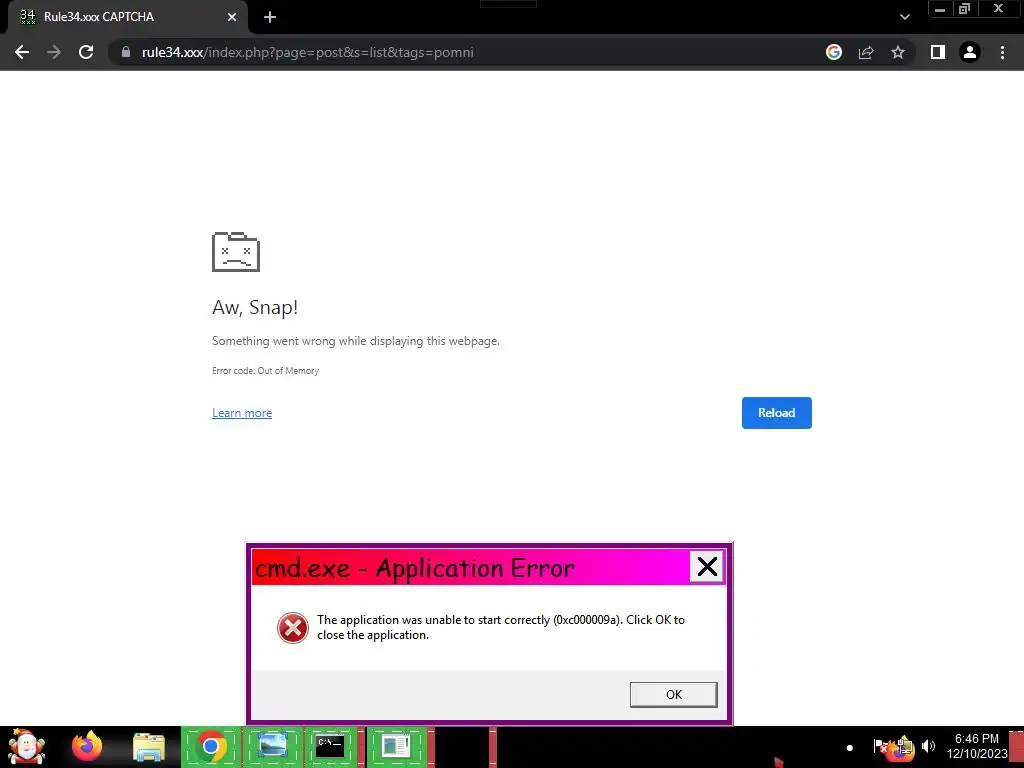Open the Chrome three-dot menu
Image resolution: width=1024 pixels, height=768 pixels.
pos(1002,52)
